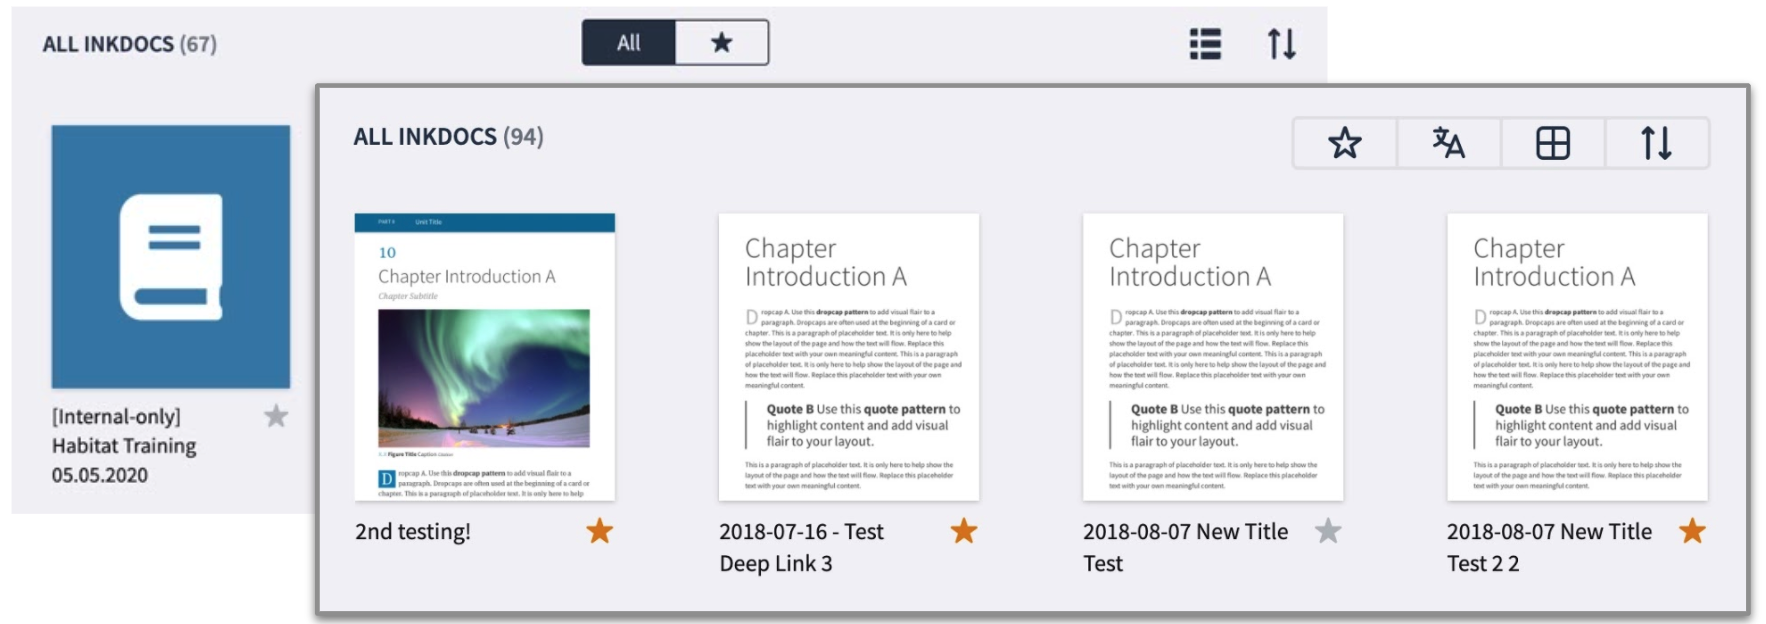The width and height of the screenshot is (1766, 624).
Task: Click the sort arrows icon in new toolbar
Action: coord(1657,143)
